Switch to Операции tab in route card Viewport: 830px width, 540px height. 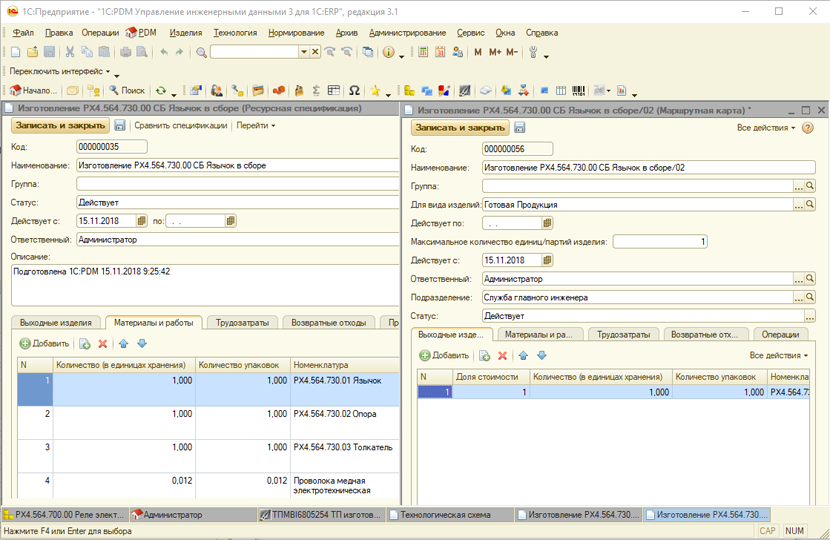780,335
